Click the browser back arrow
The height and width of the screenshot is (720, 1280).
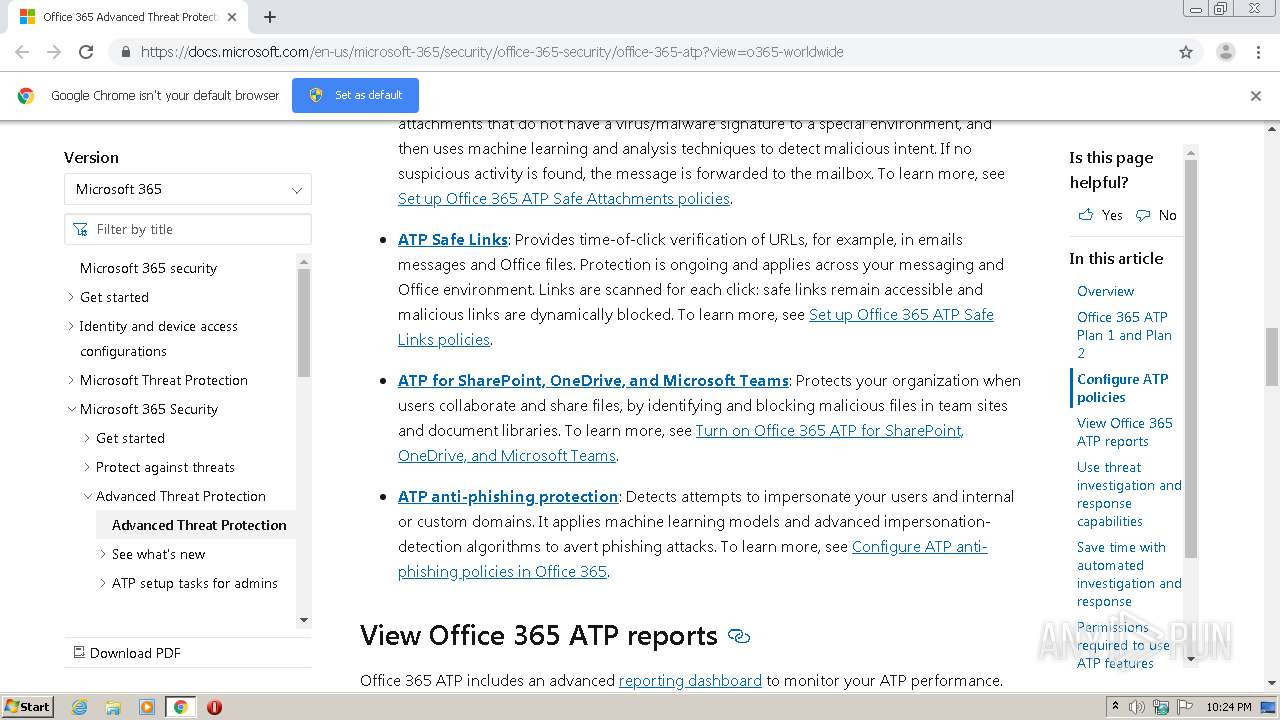click(22, 52)
